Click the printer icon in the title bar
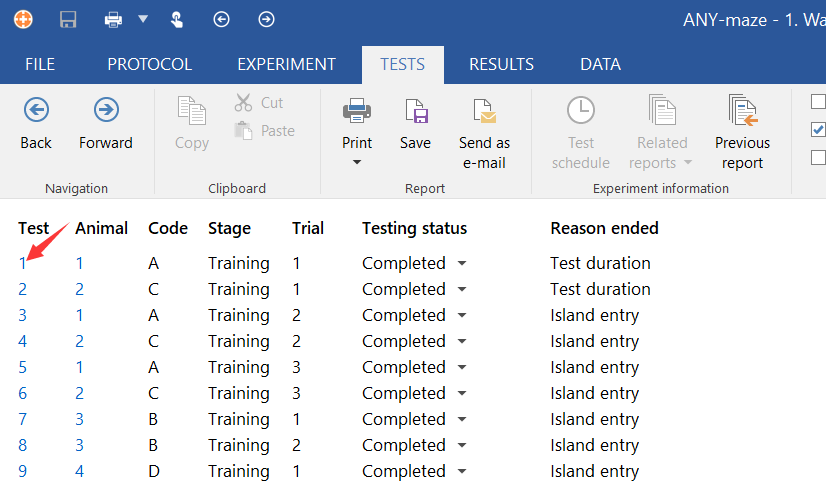 tap(114, 19)
